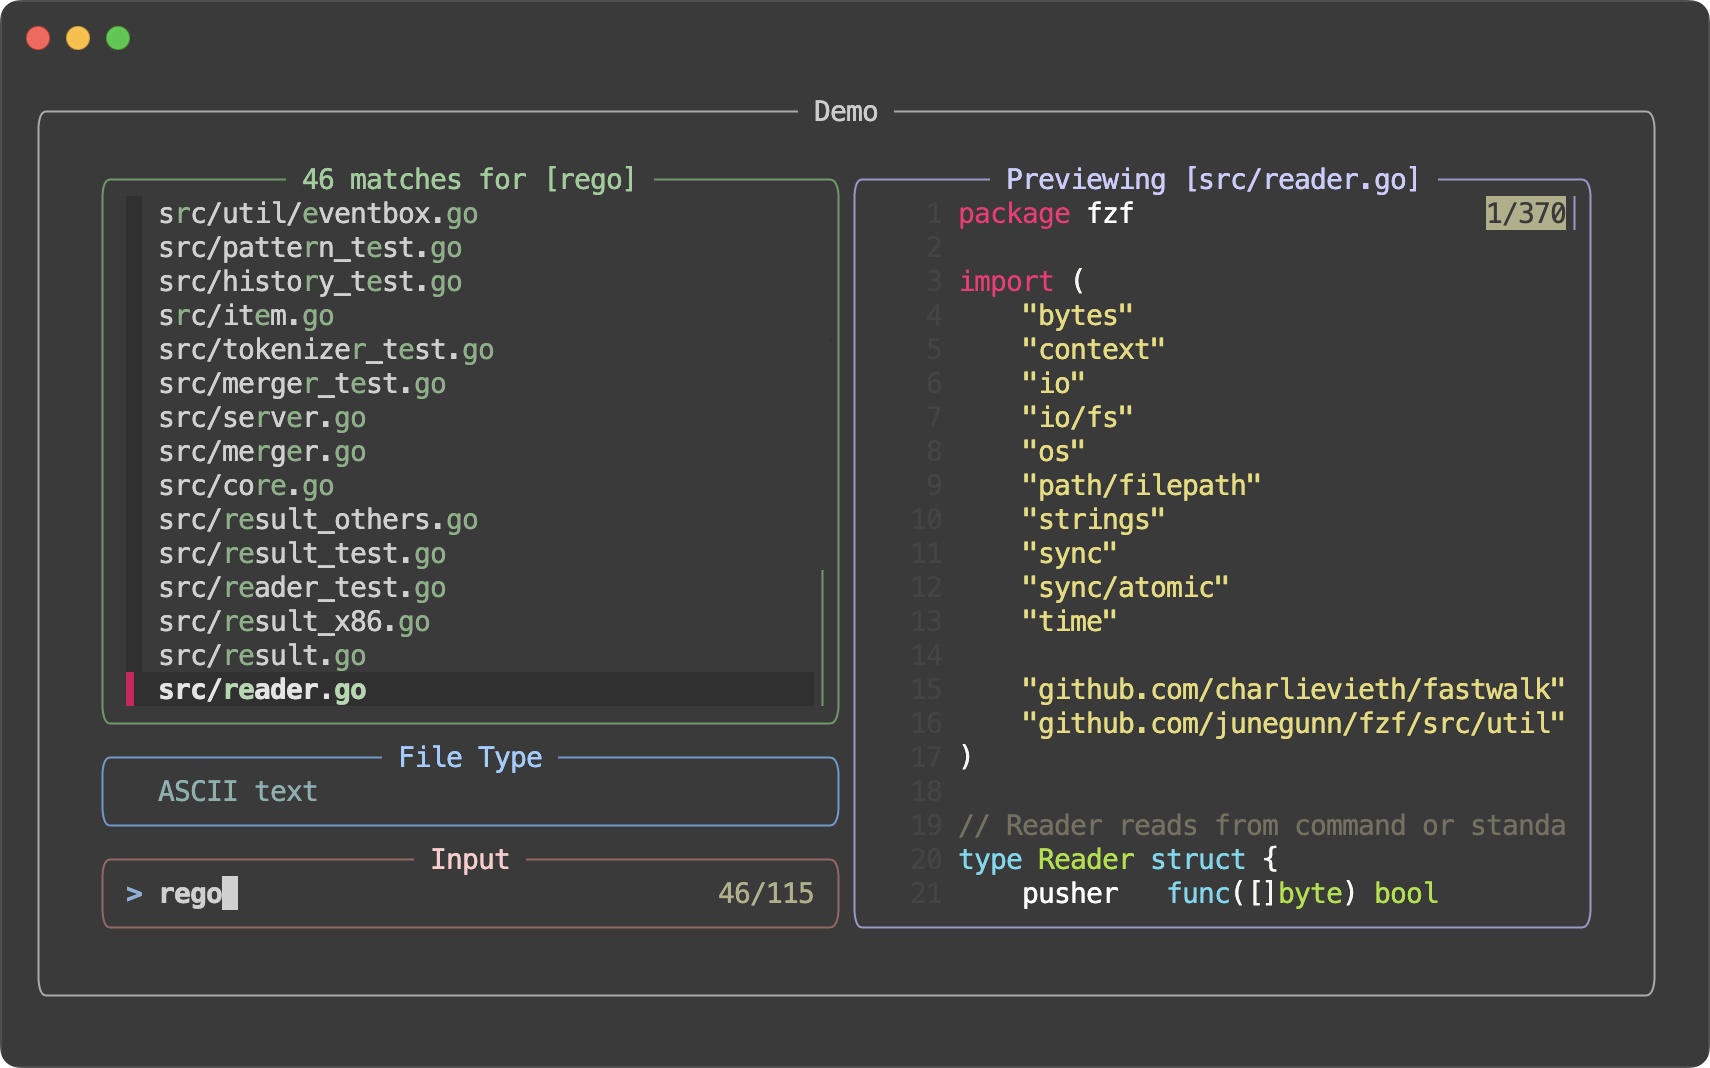The height and width of the screenshot is (1068, 1710).
Task: Click the red close traffic light
Action: coord(38,38)
